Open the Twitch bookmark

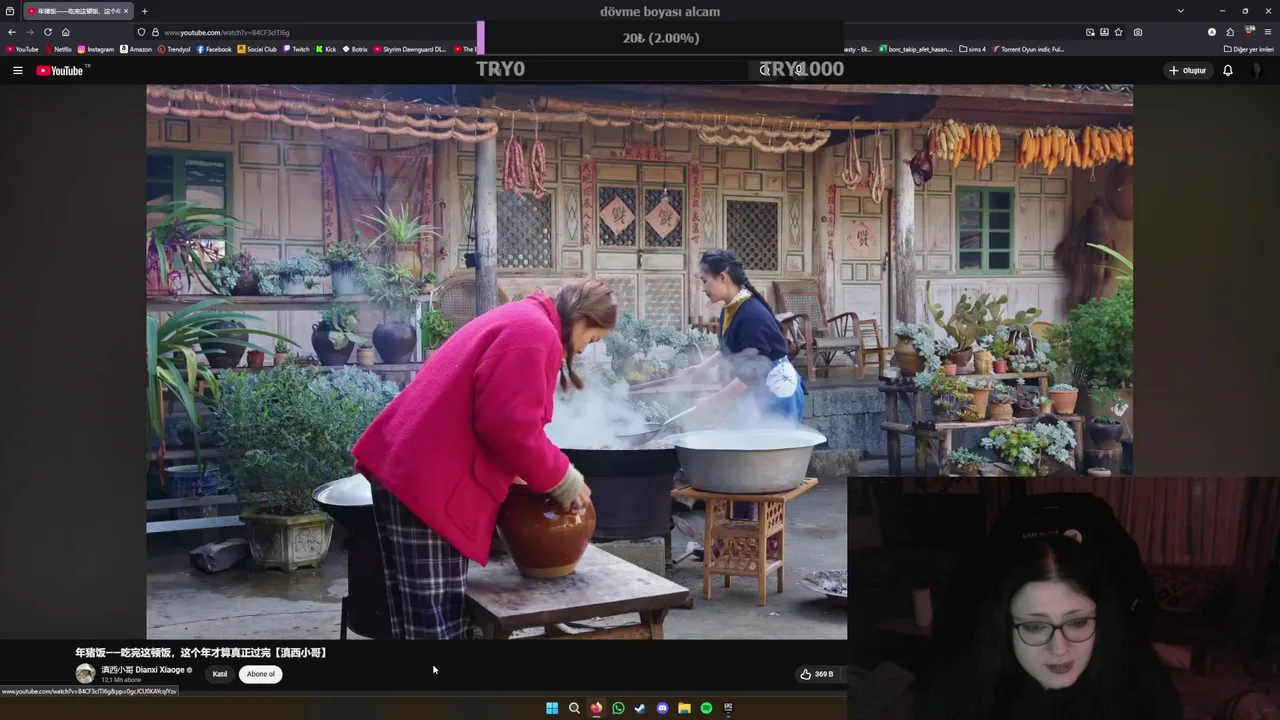[296, 49]
